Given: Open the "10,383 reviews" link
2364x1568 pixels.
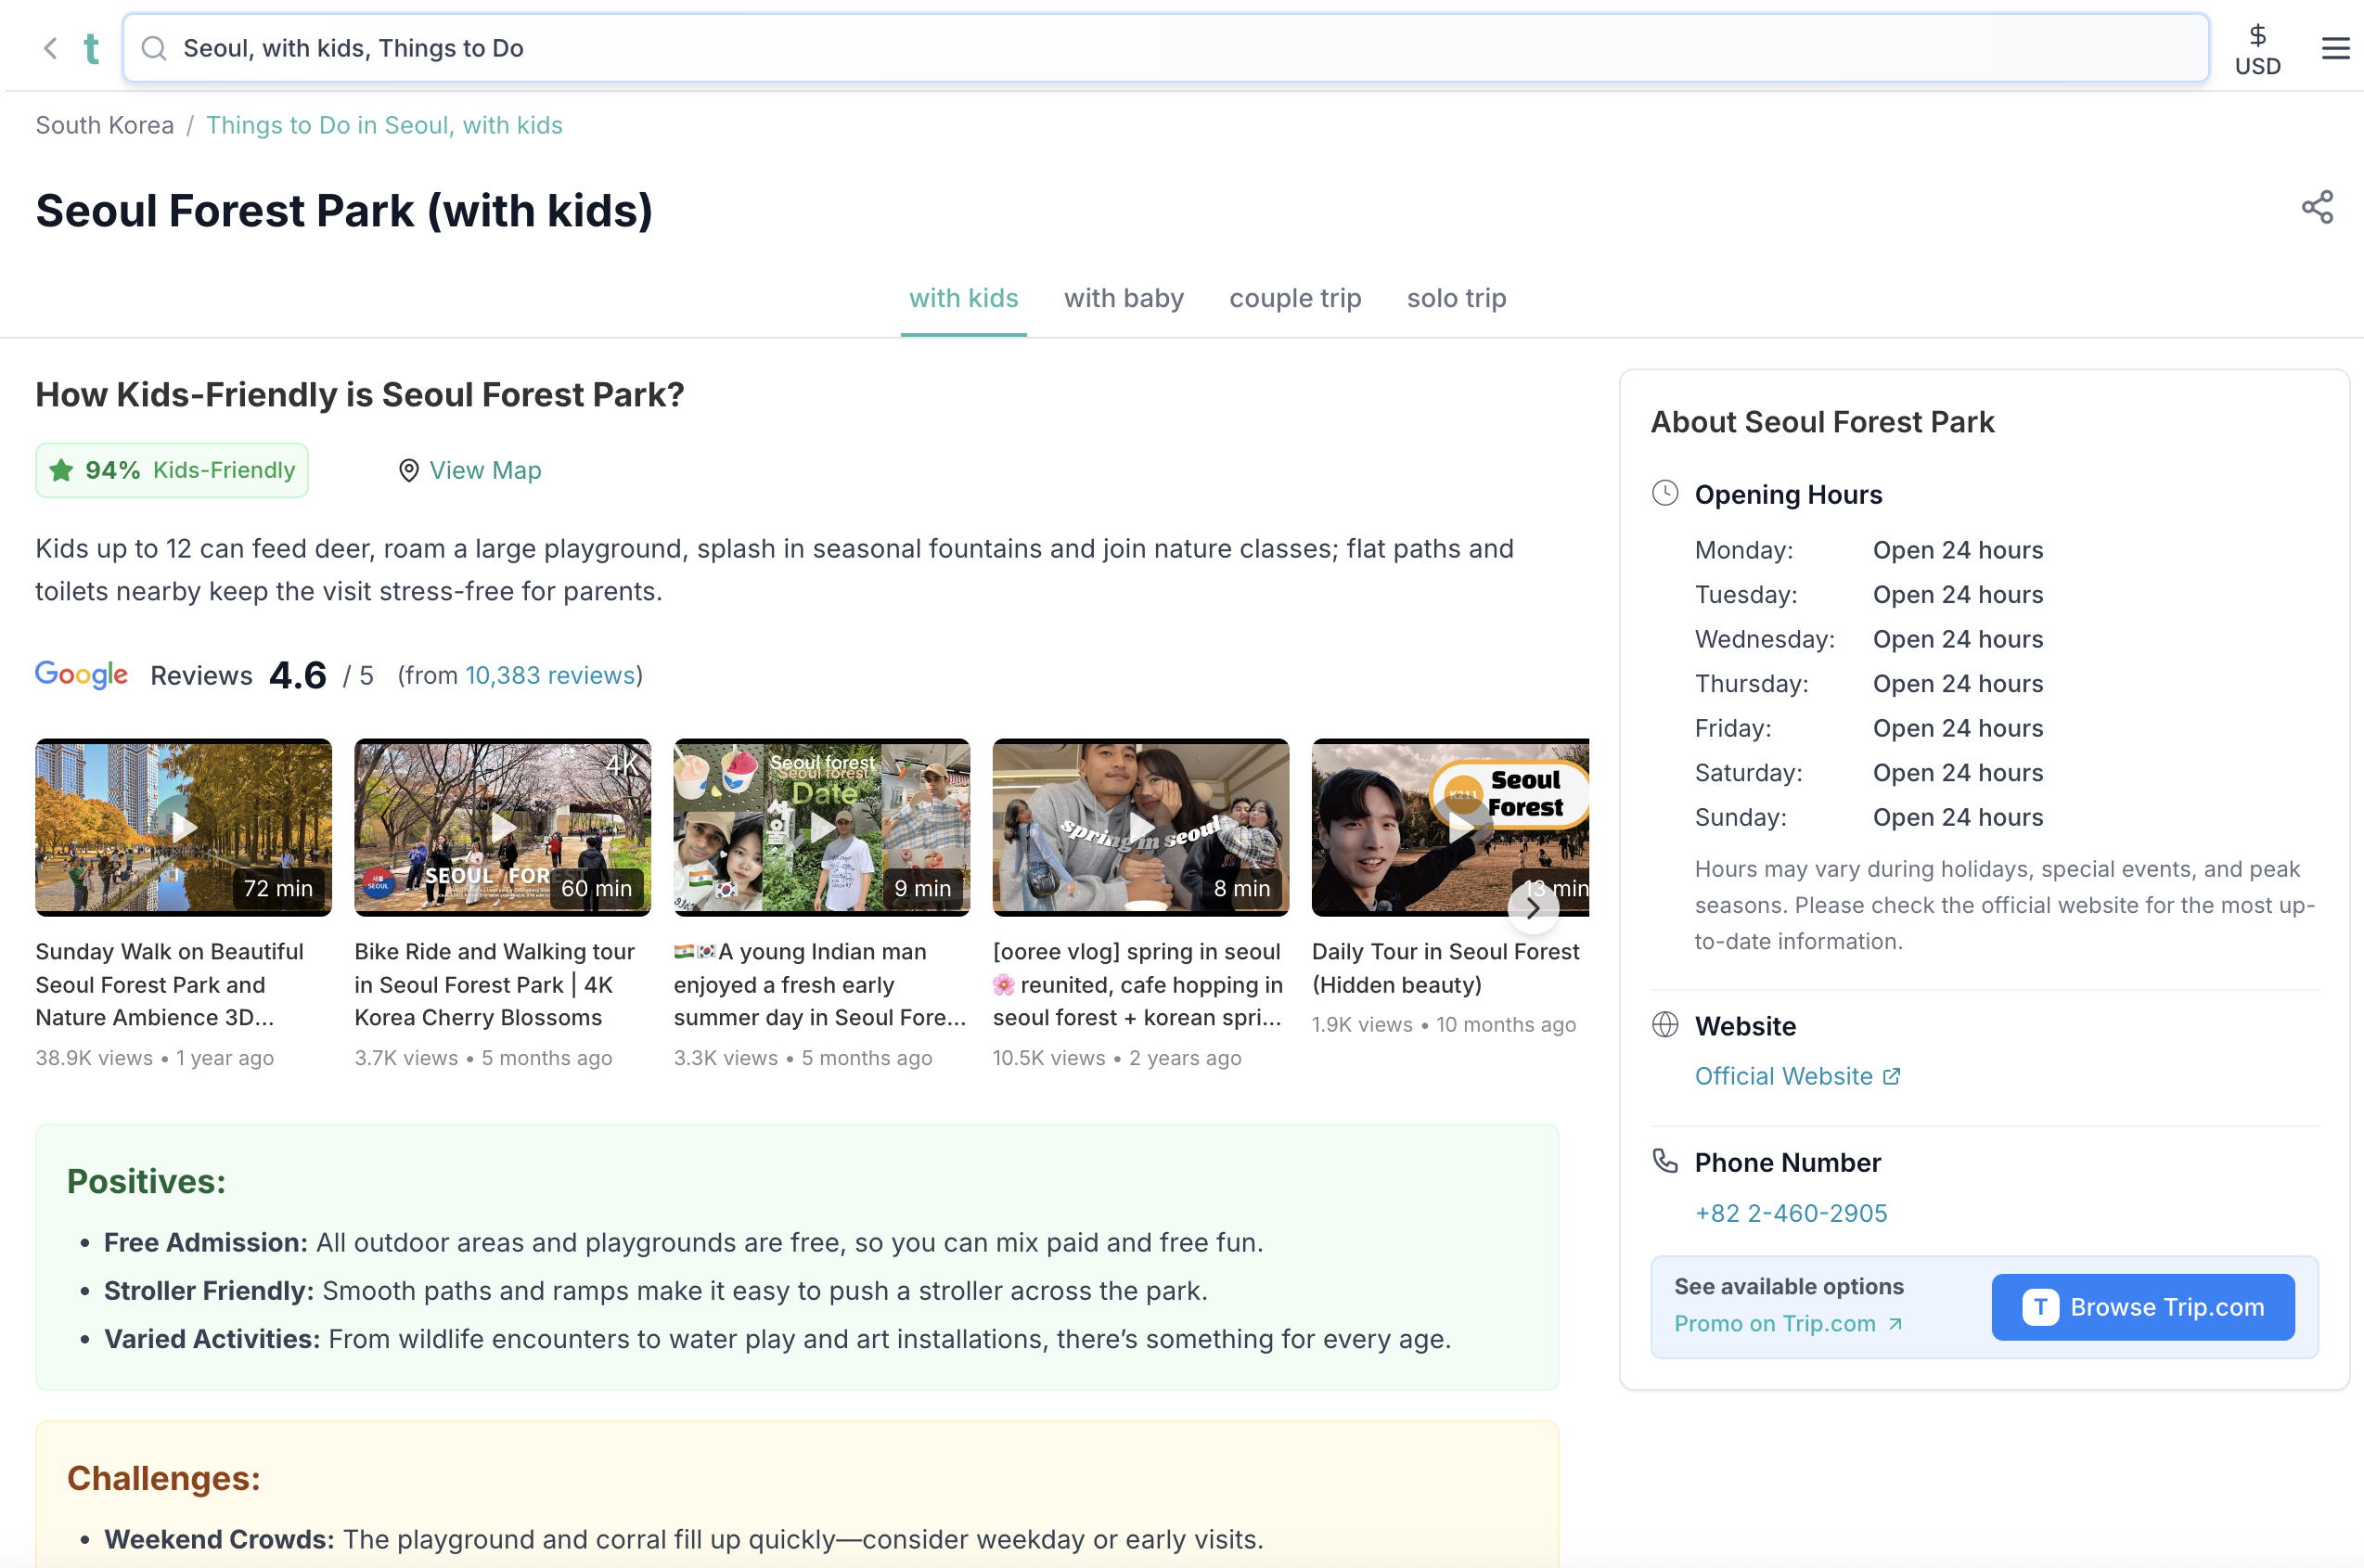Looking at the screenshot, I should tap(549, 675).
